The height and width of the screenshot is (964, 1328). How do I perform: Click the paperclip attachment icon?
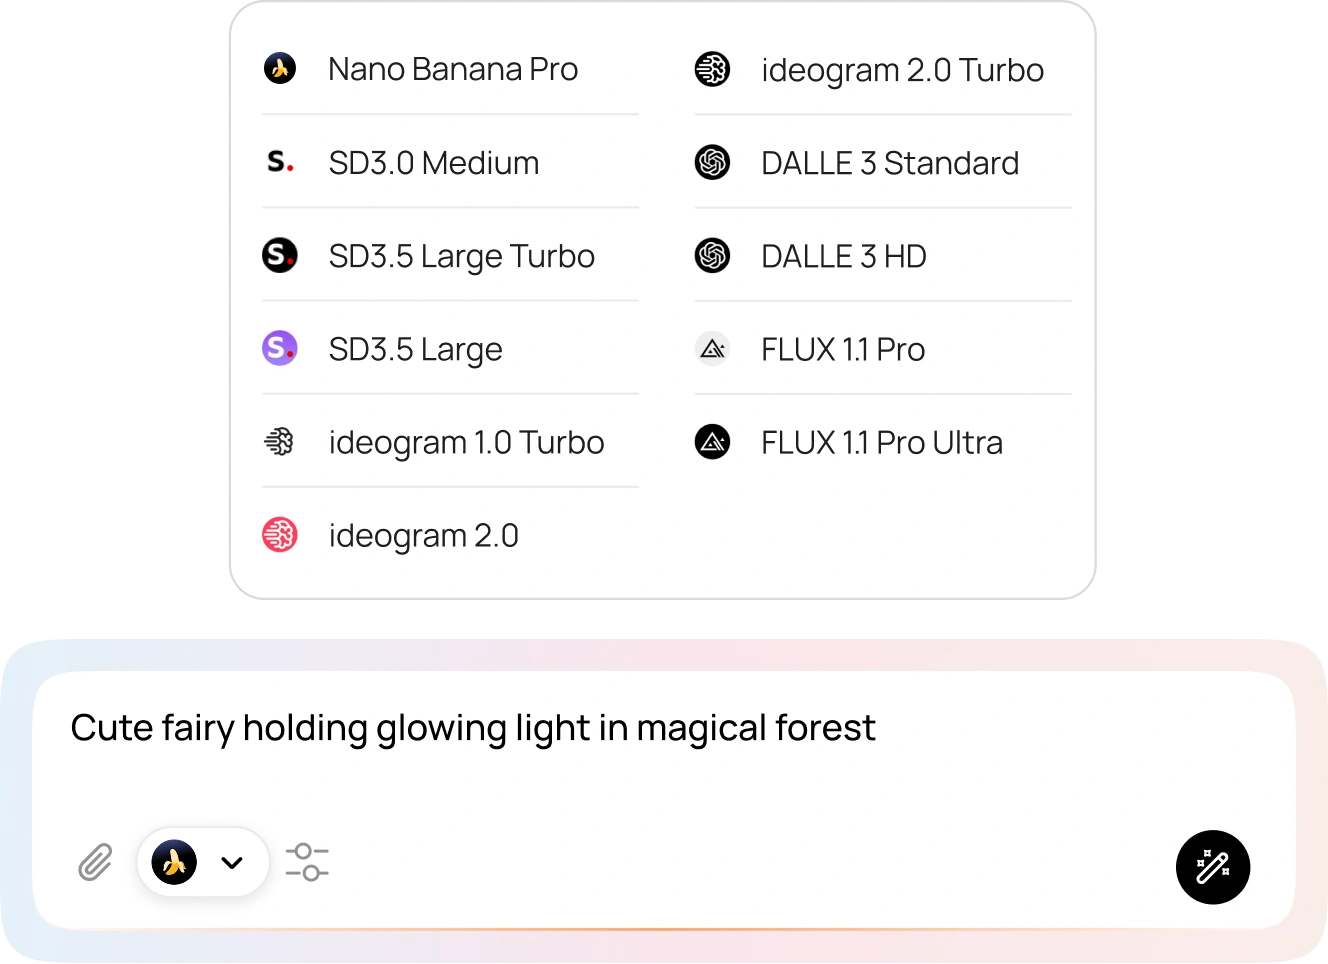click(x=95, y=862)
